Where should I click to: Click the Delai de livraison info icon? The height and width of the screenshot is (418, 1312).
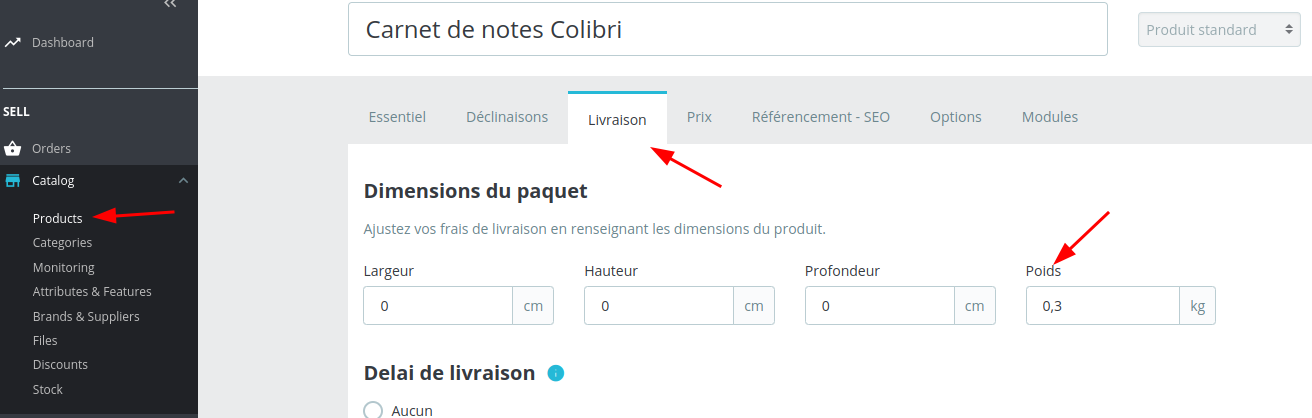[556, 373]
